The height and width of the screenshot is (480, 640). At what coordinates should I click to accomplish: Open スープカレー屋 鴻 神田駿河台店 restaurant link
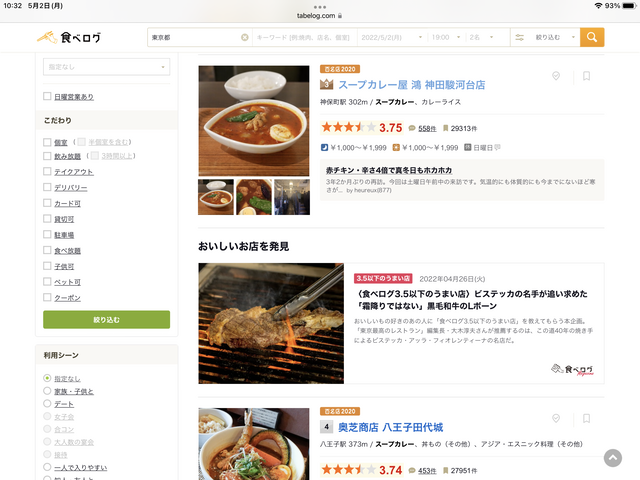coord(411,85)
